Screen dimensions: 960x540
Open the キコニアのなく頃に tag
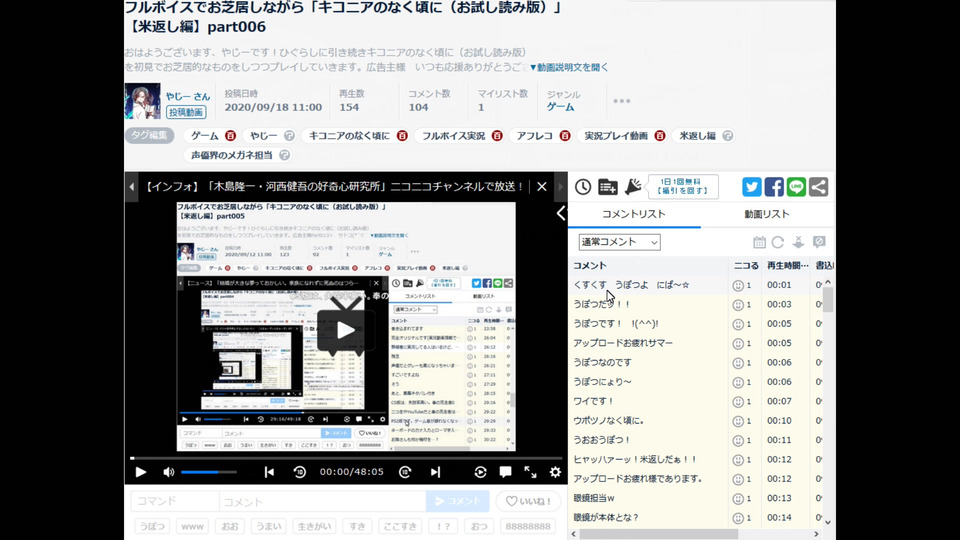pyautogui.click(x=349, y=136)
